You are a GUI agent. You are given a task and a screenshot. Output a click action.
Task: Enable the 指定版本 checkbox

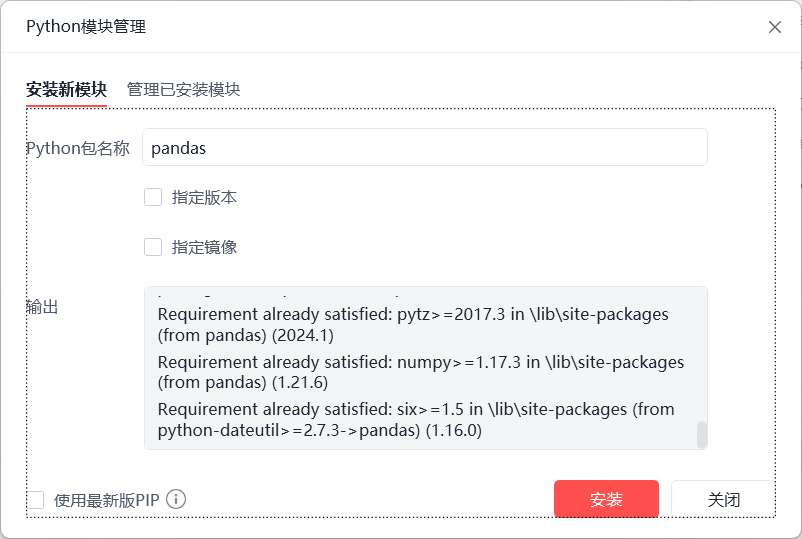153,197
